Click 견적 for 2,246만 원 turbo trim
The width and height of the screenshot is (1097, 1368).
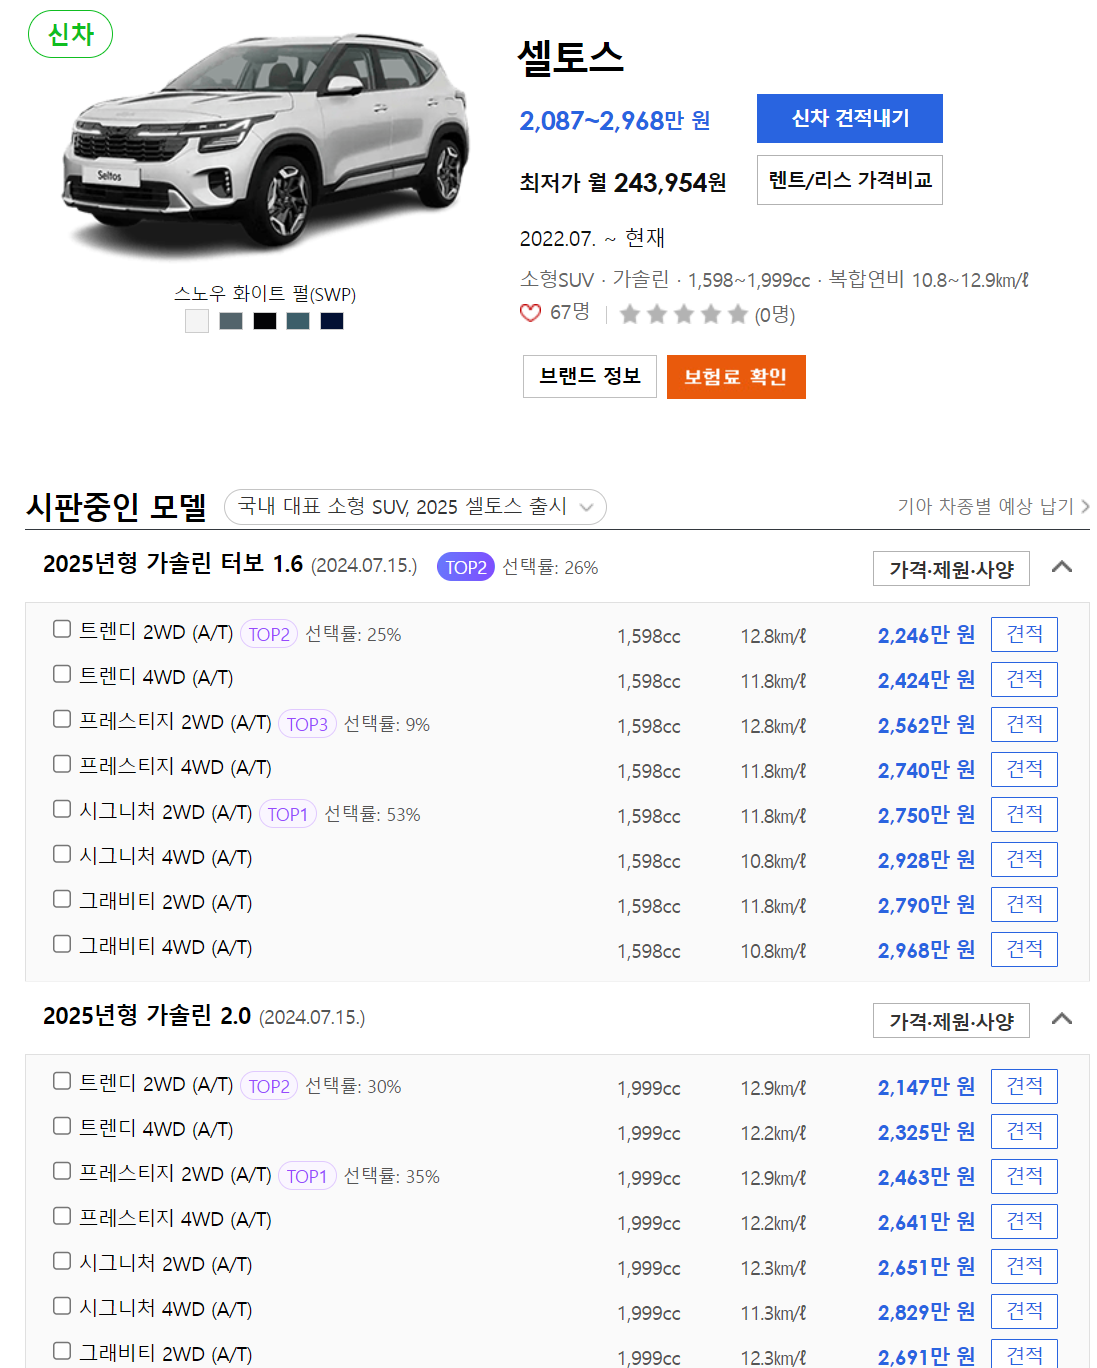(1024, 635)
